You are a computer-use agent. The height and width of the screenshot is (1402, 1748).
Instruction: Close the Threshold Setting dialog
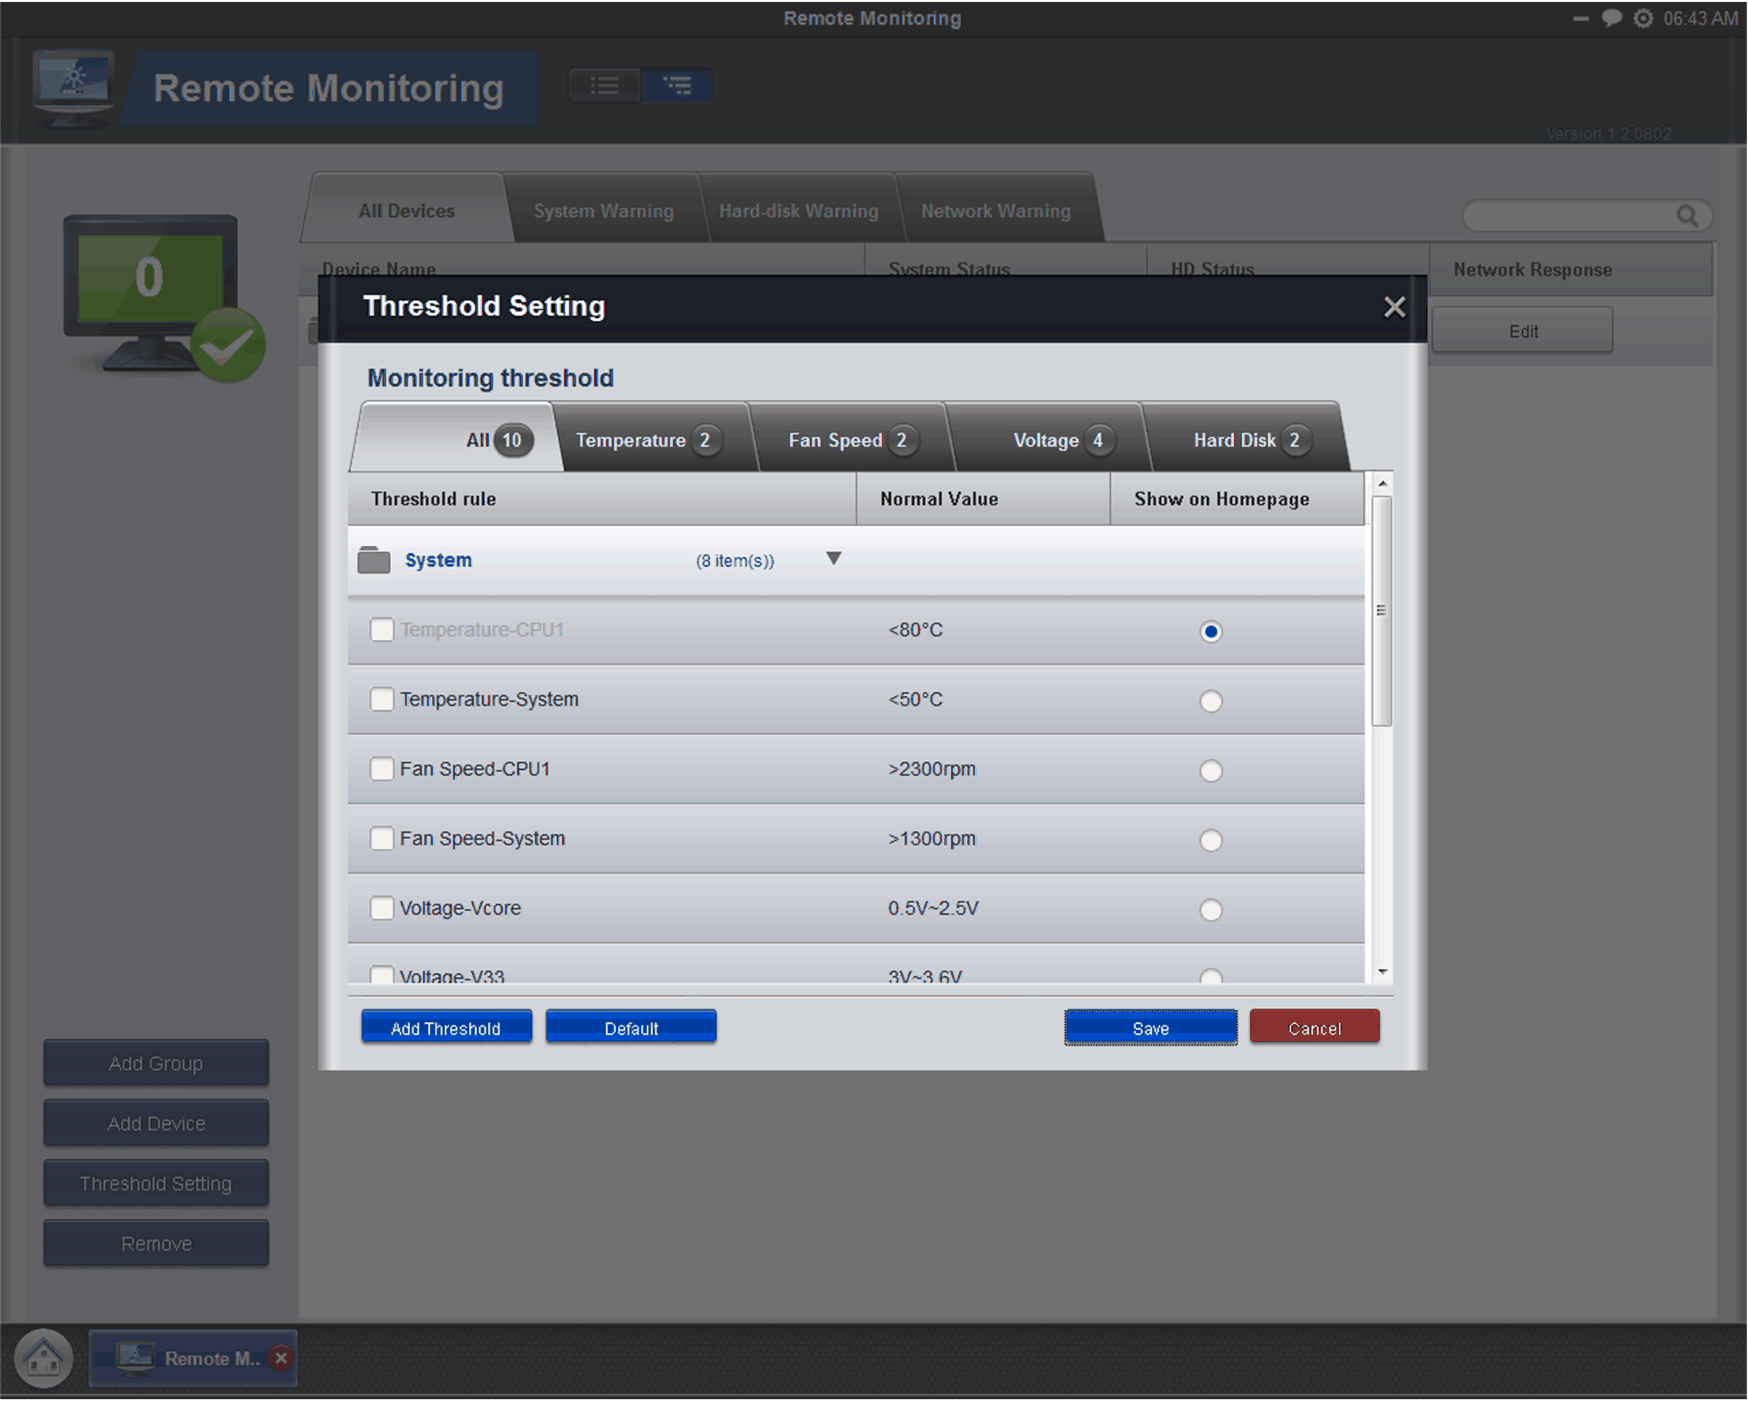tap(1394, 307)
